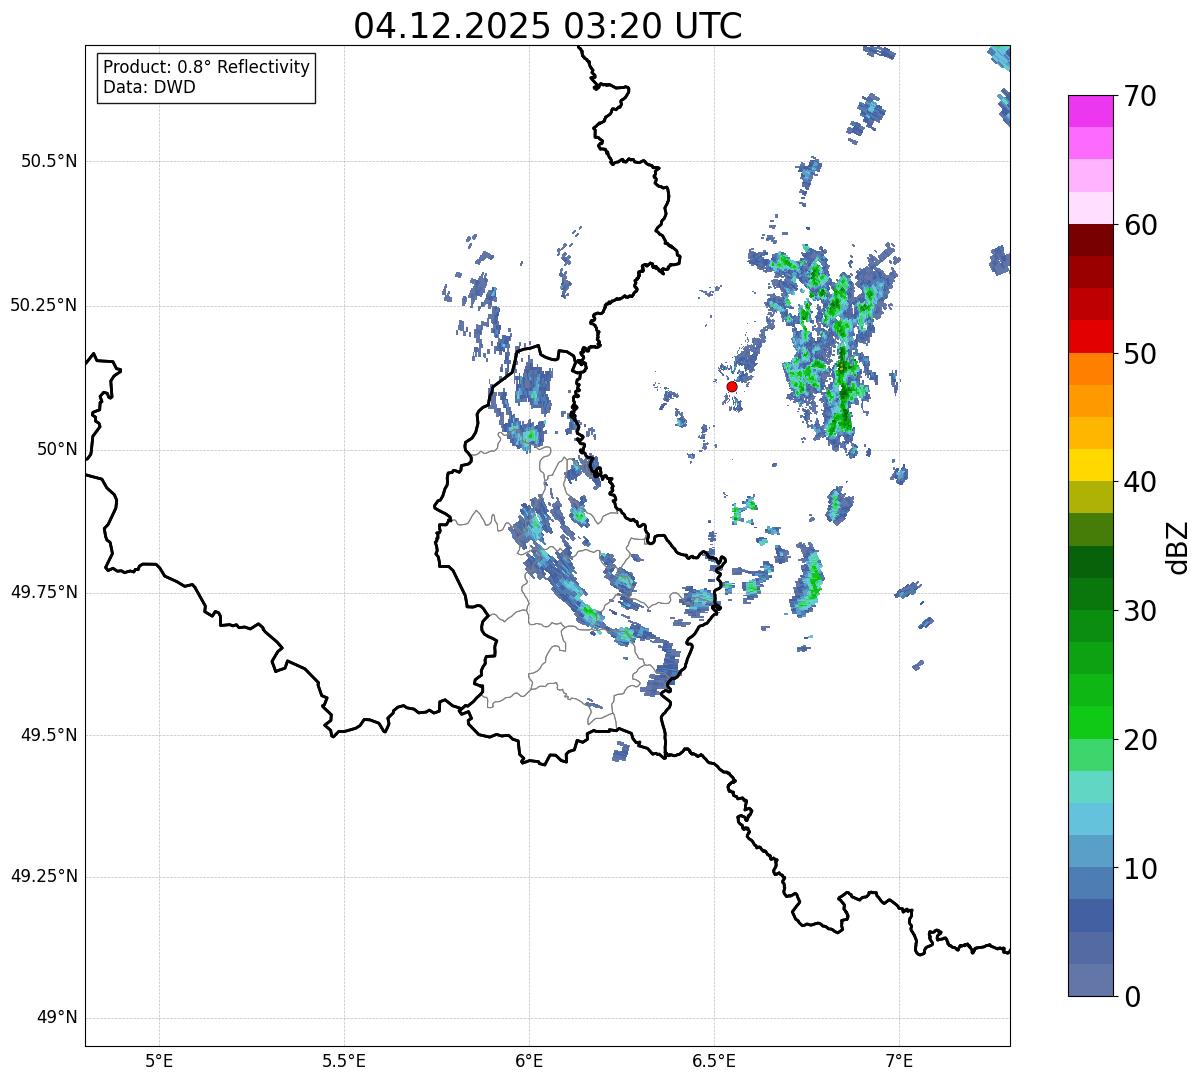Click the 60 colorbar tick label
Image resolution: width=1202 pixels, height=1081 pixels.
(x=1140, y=225)
